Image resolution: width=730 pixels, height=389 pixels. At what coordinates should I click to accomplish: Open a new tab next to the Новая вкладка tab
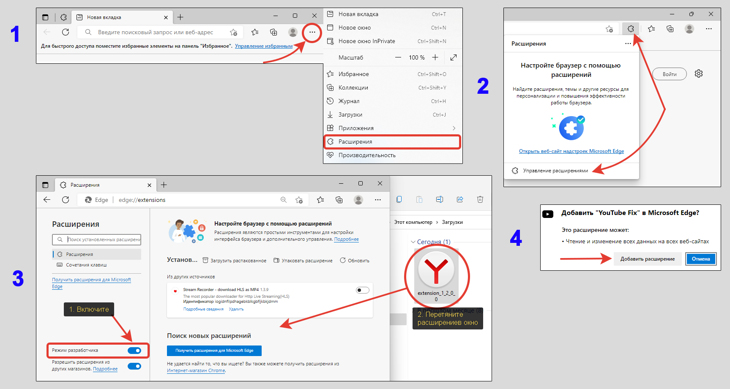click(180, 17)
